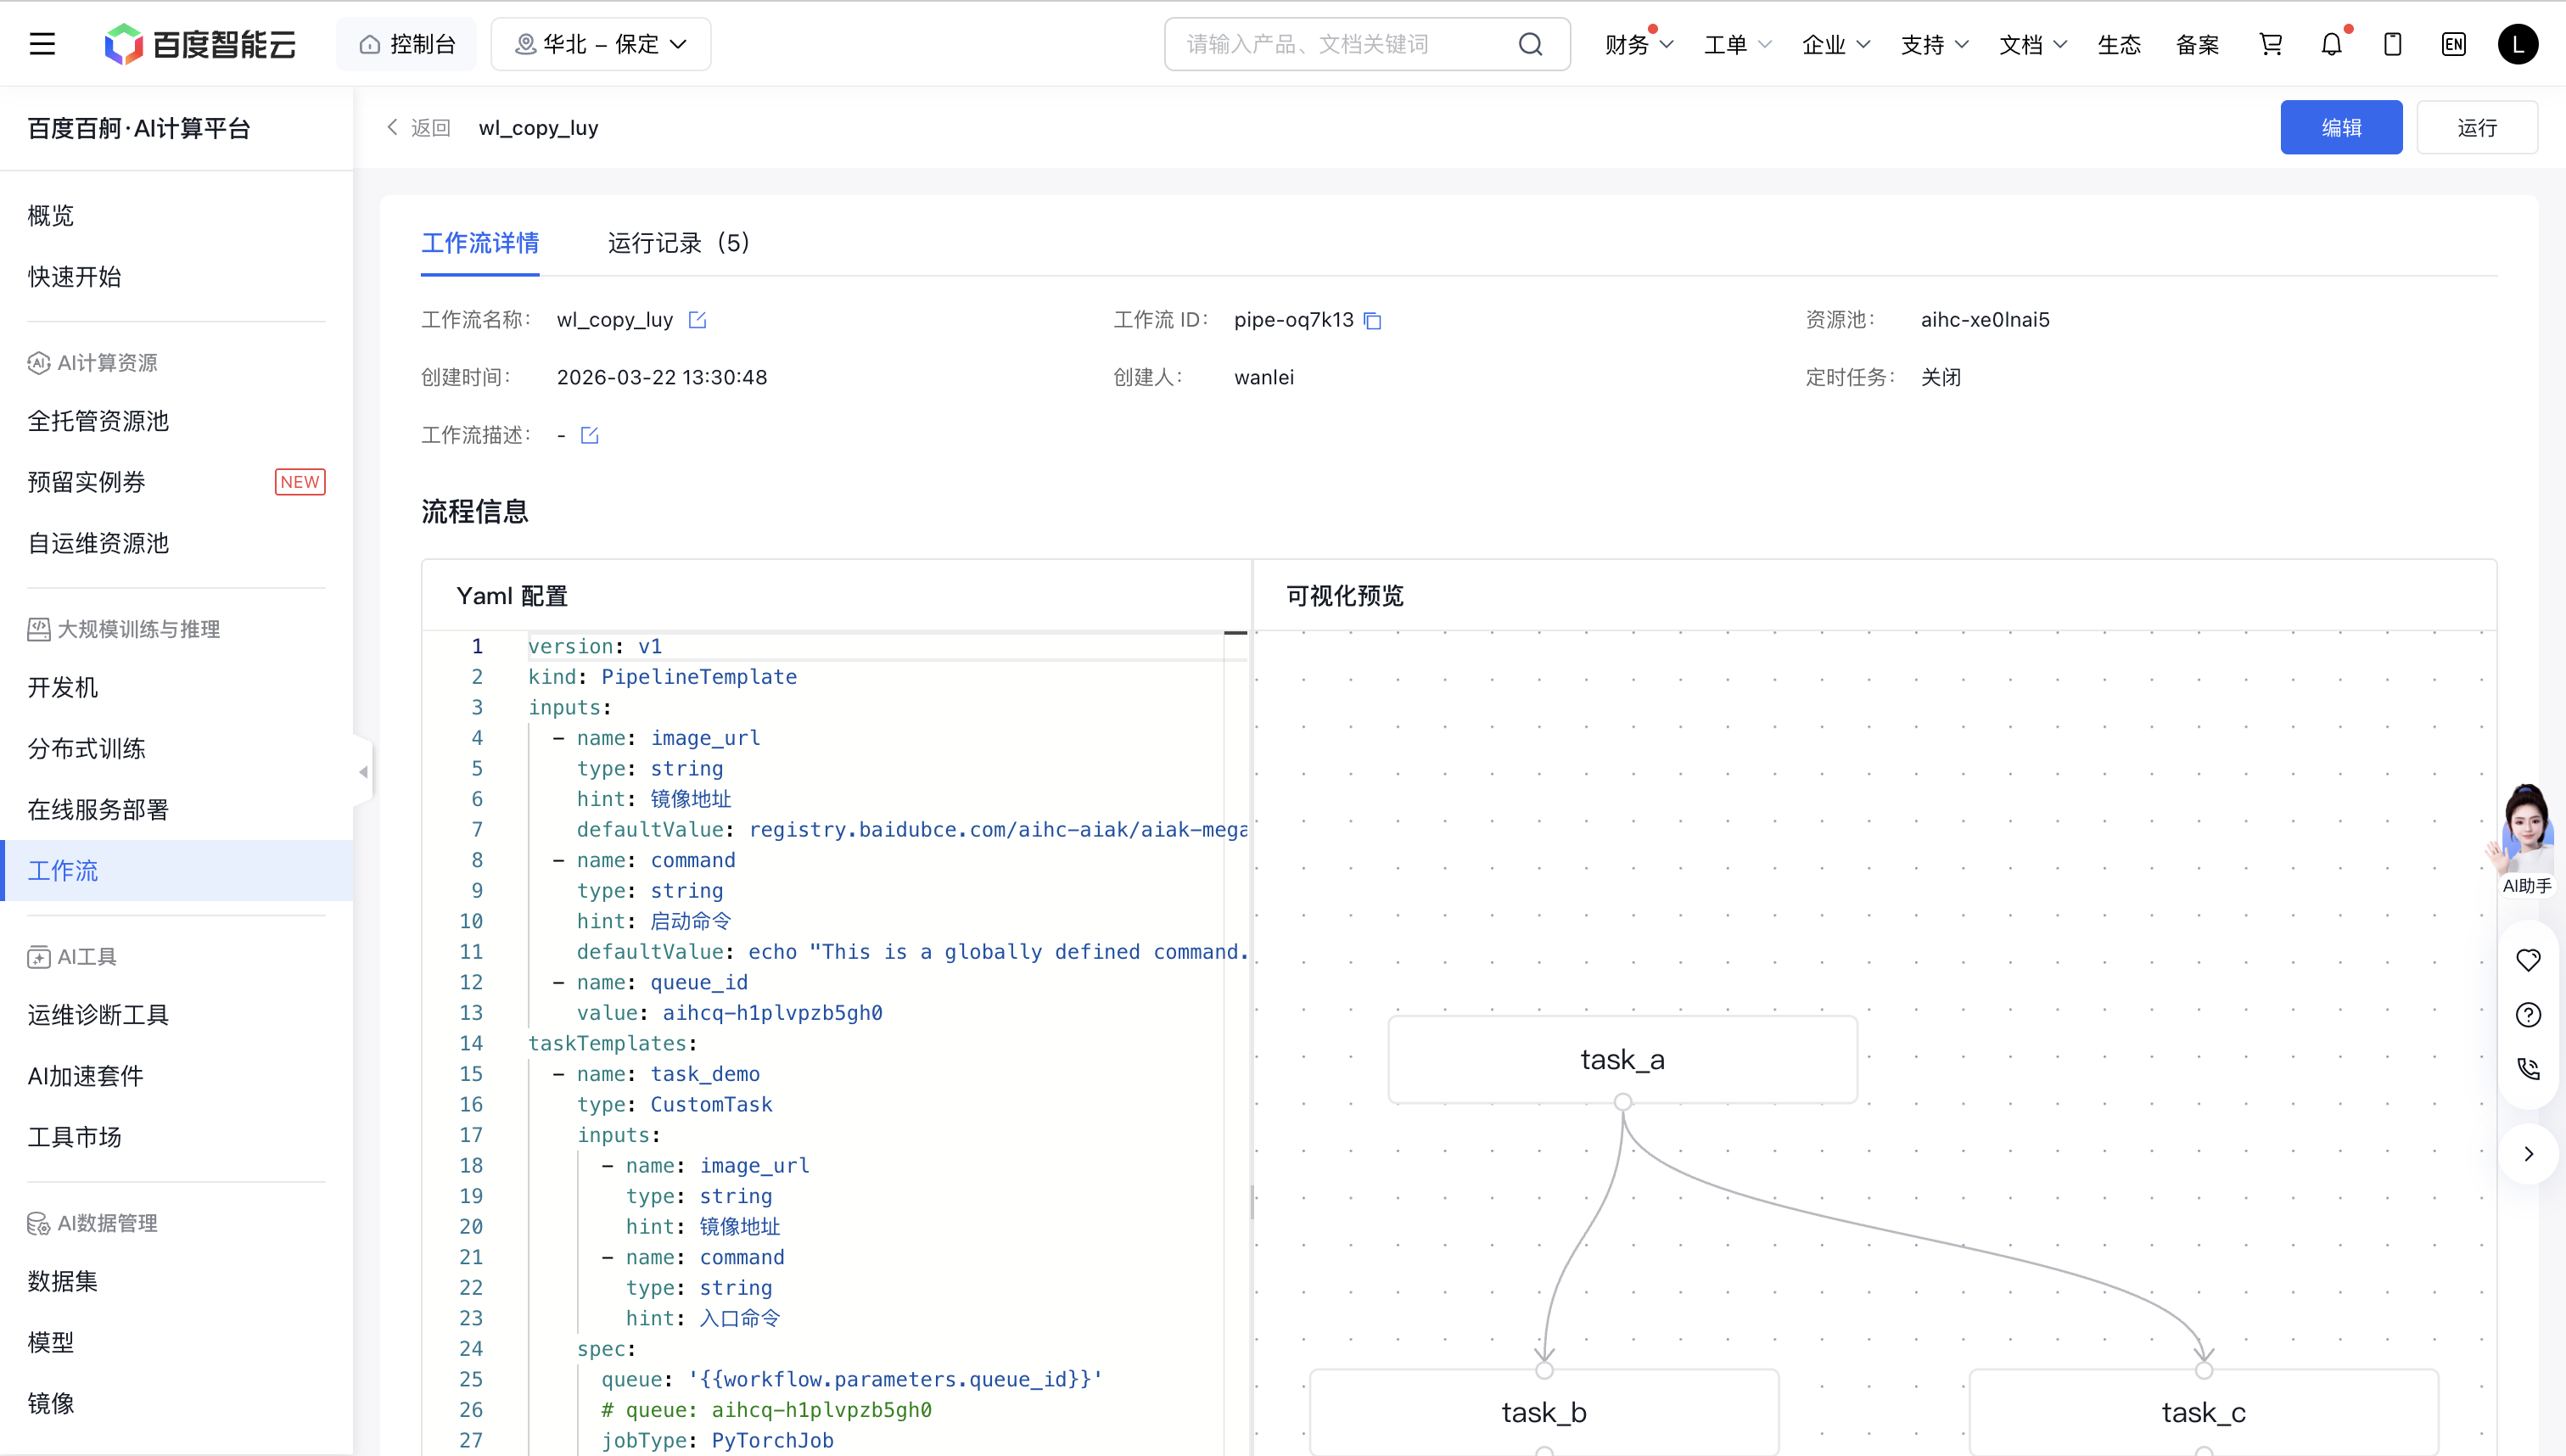This screenshot has height=1456, width=2566.
Task: Click the customer phone support icon
Action: tap(2528, 1069)
